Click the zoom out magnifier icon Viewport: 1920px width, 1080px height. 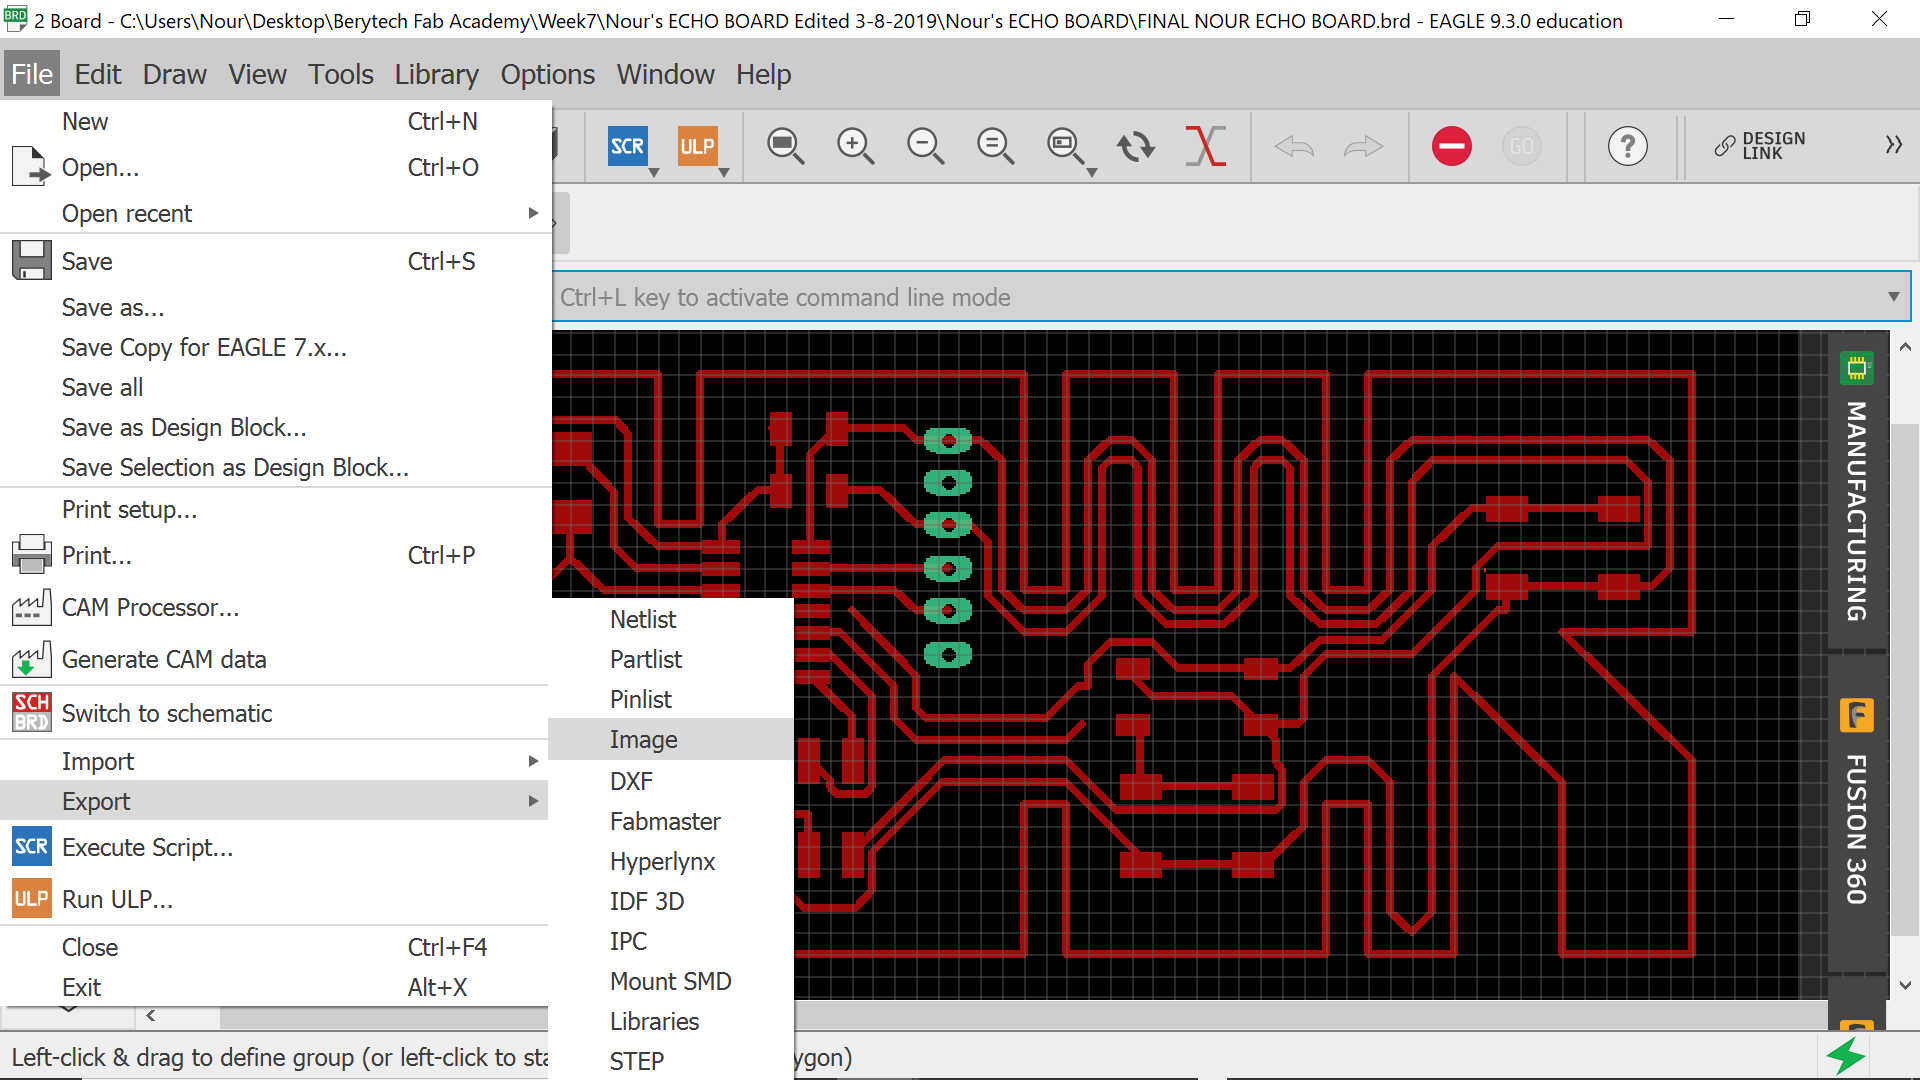coord(925,146)
